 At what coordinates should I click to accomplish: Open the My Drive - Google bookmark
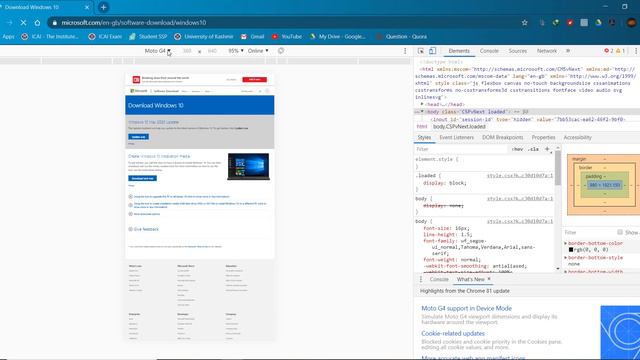click(x=338, y=37)
